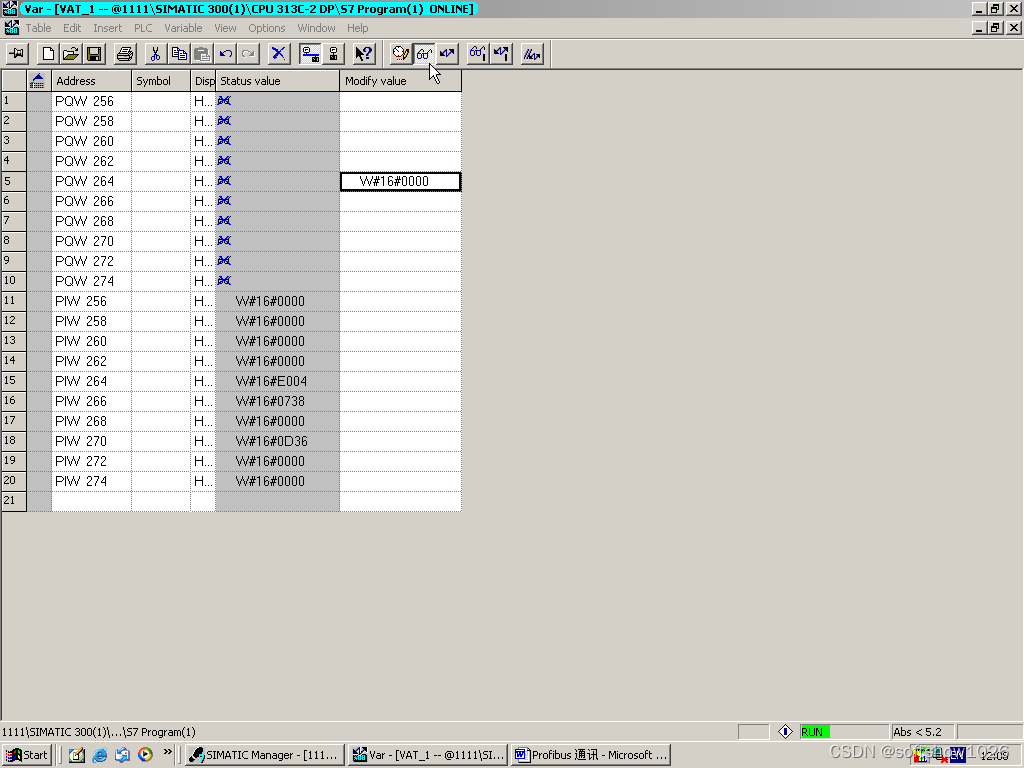Click the Status value column header
The height and width of the screenshot is (768, 1024).
click(x=278, y=81)
